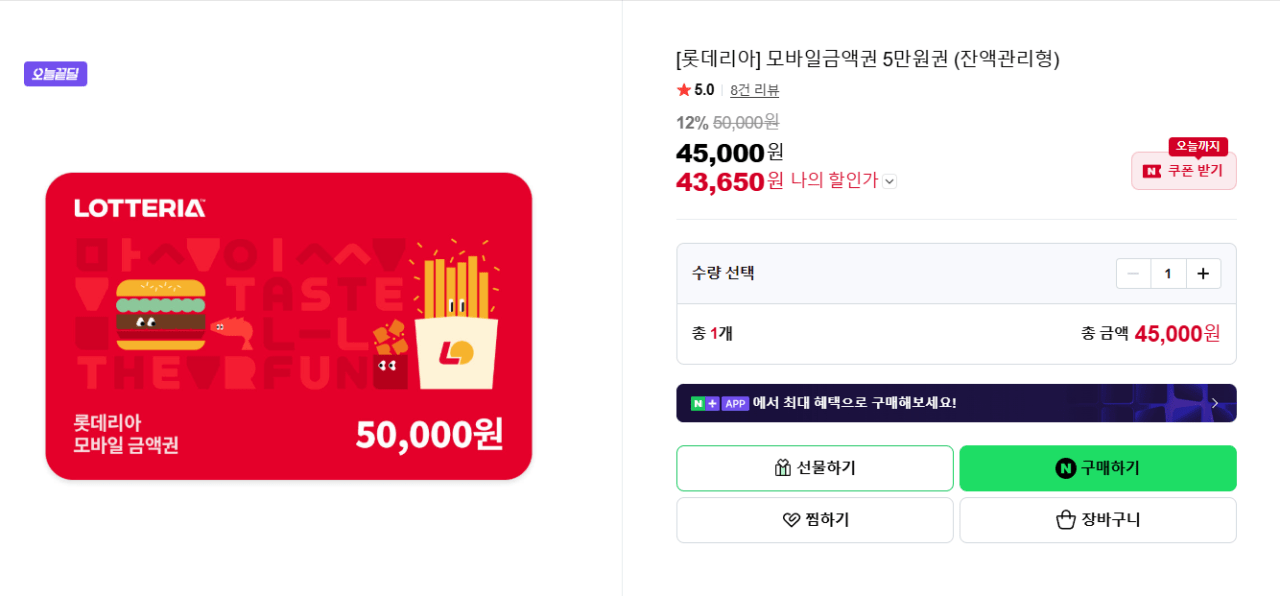Click the quantity input field showing 1
The width and height of the screenshot is (1280, 596).
pos(1168,273)
